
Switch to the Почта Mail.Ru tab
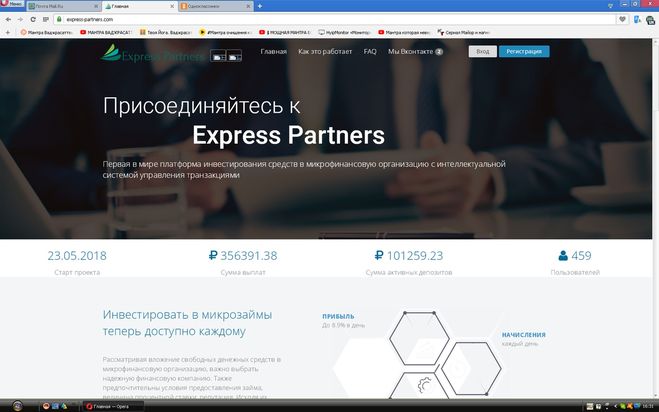point(63,6)
